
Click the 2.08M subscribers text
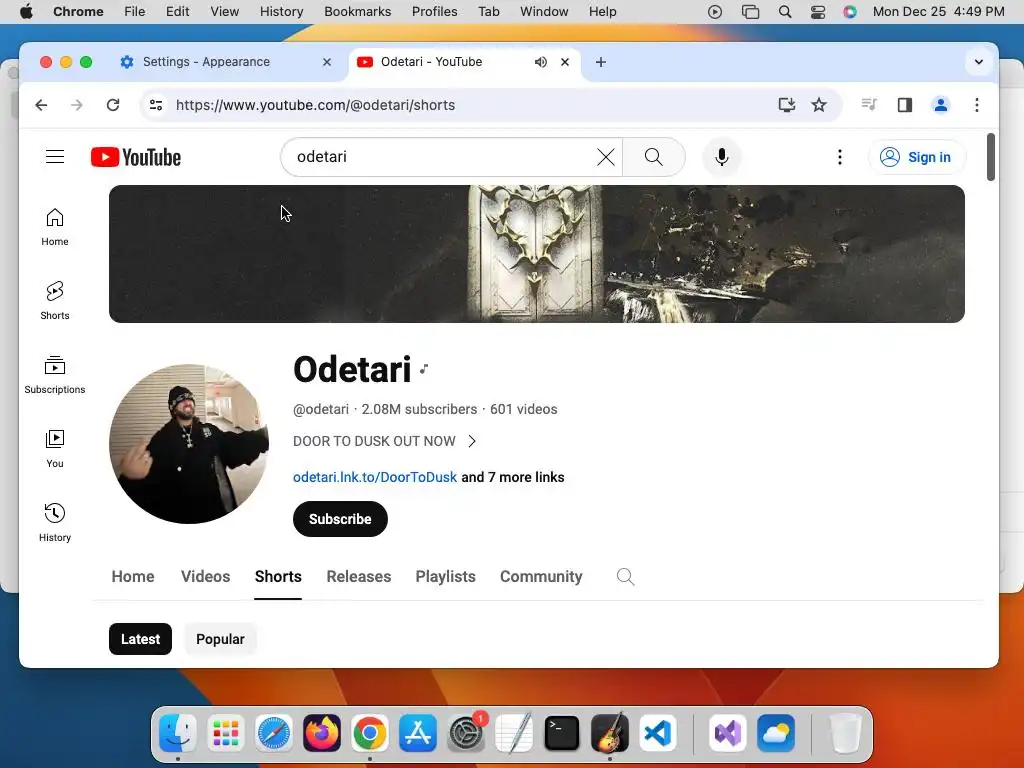pos(419,409)
